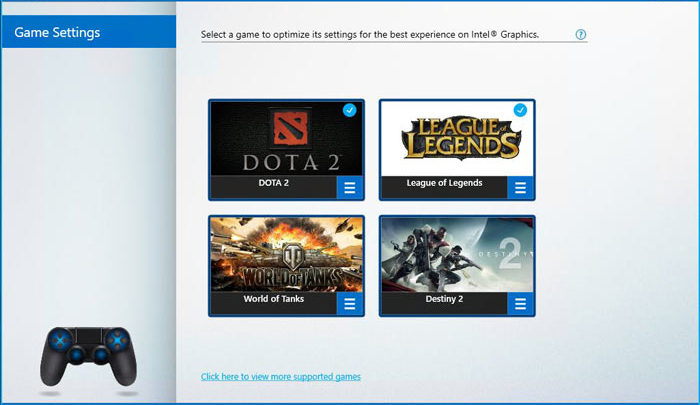Viewport: 700px width, 405px height.
Task: Click the empty sidebar area below Game Settings
Action: 89,179
